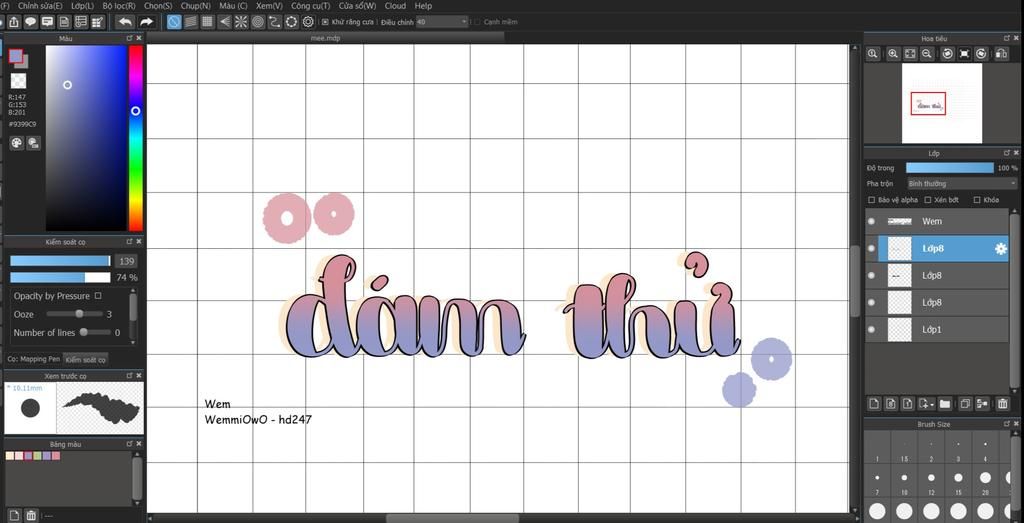Enable the vanishing point snap guide
This screenshot has width=1024, height=523.
tap(225, 22)
